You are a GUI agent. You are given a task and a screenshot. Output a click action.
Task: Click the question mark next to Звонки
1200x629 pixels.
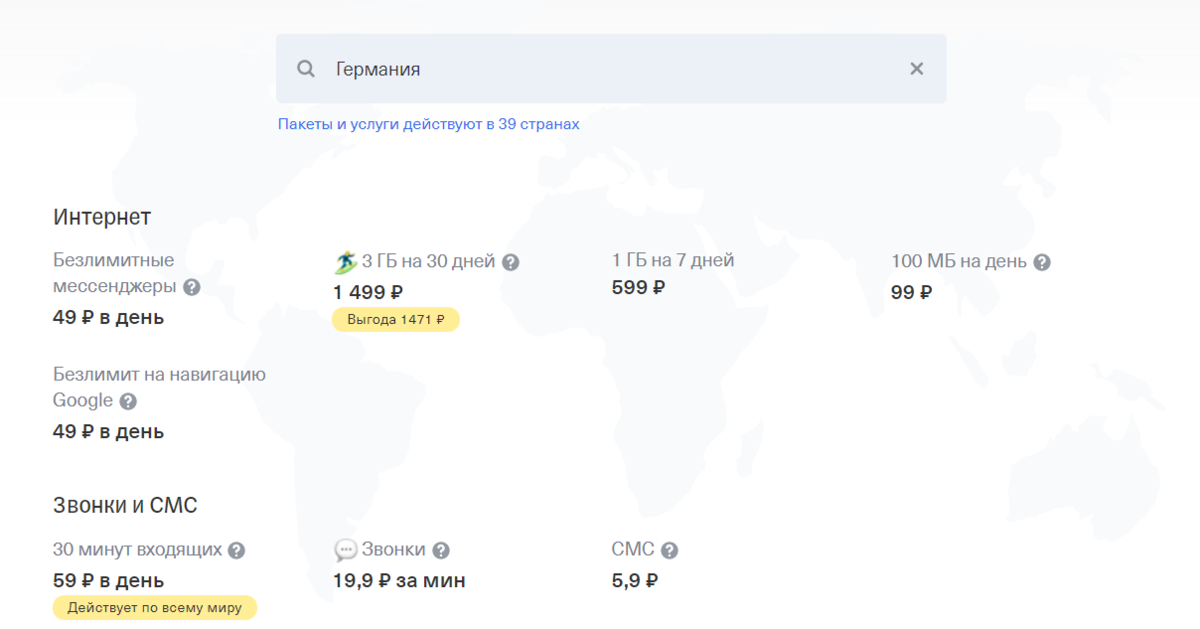443,549
